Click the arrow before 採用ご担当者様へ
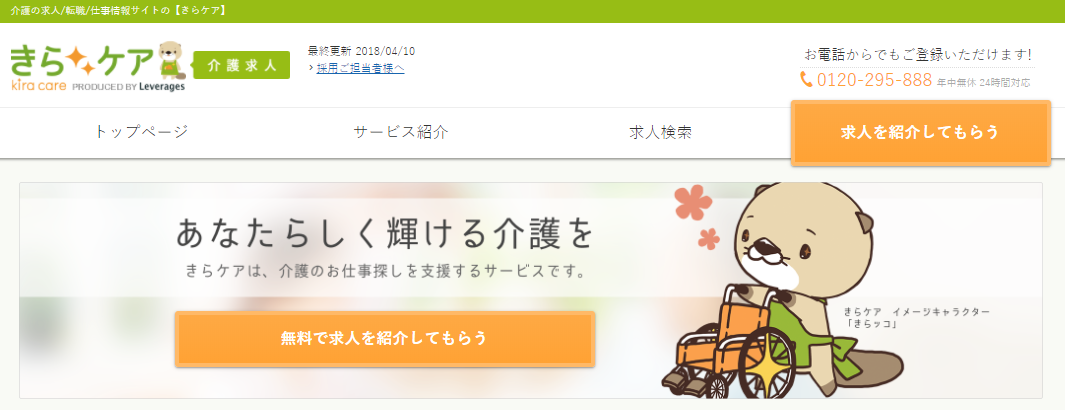Viewport: 1065px width, 410px height. (310, 68)
